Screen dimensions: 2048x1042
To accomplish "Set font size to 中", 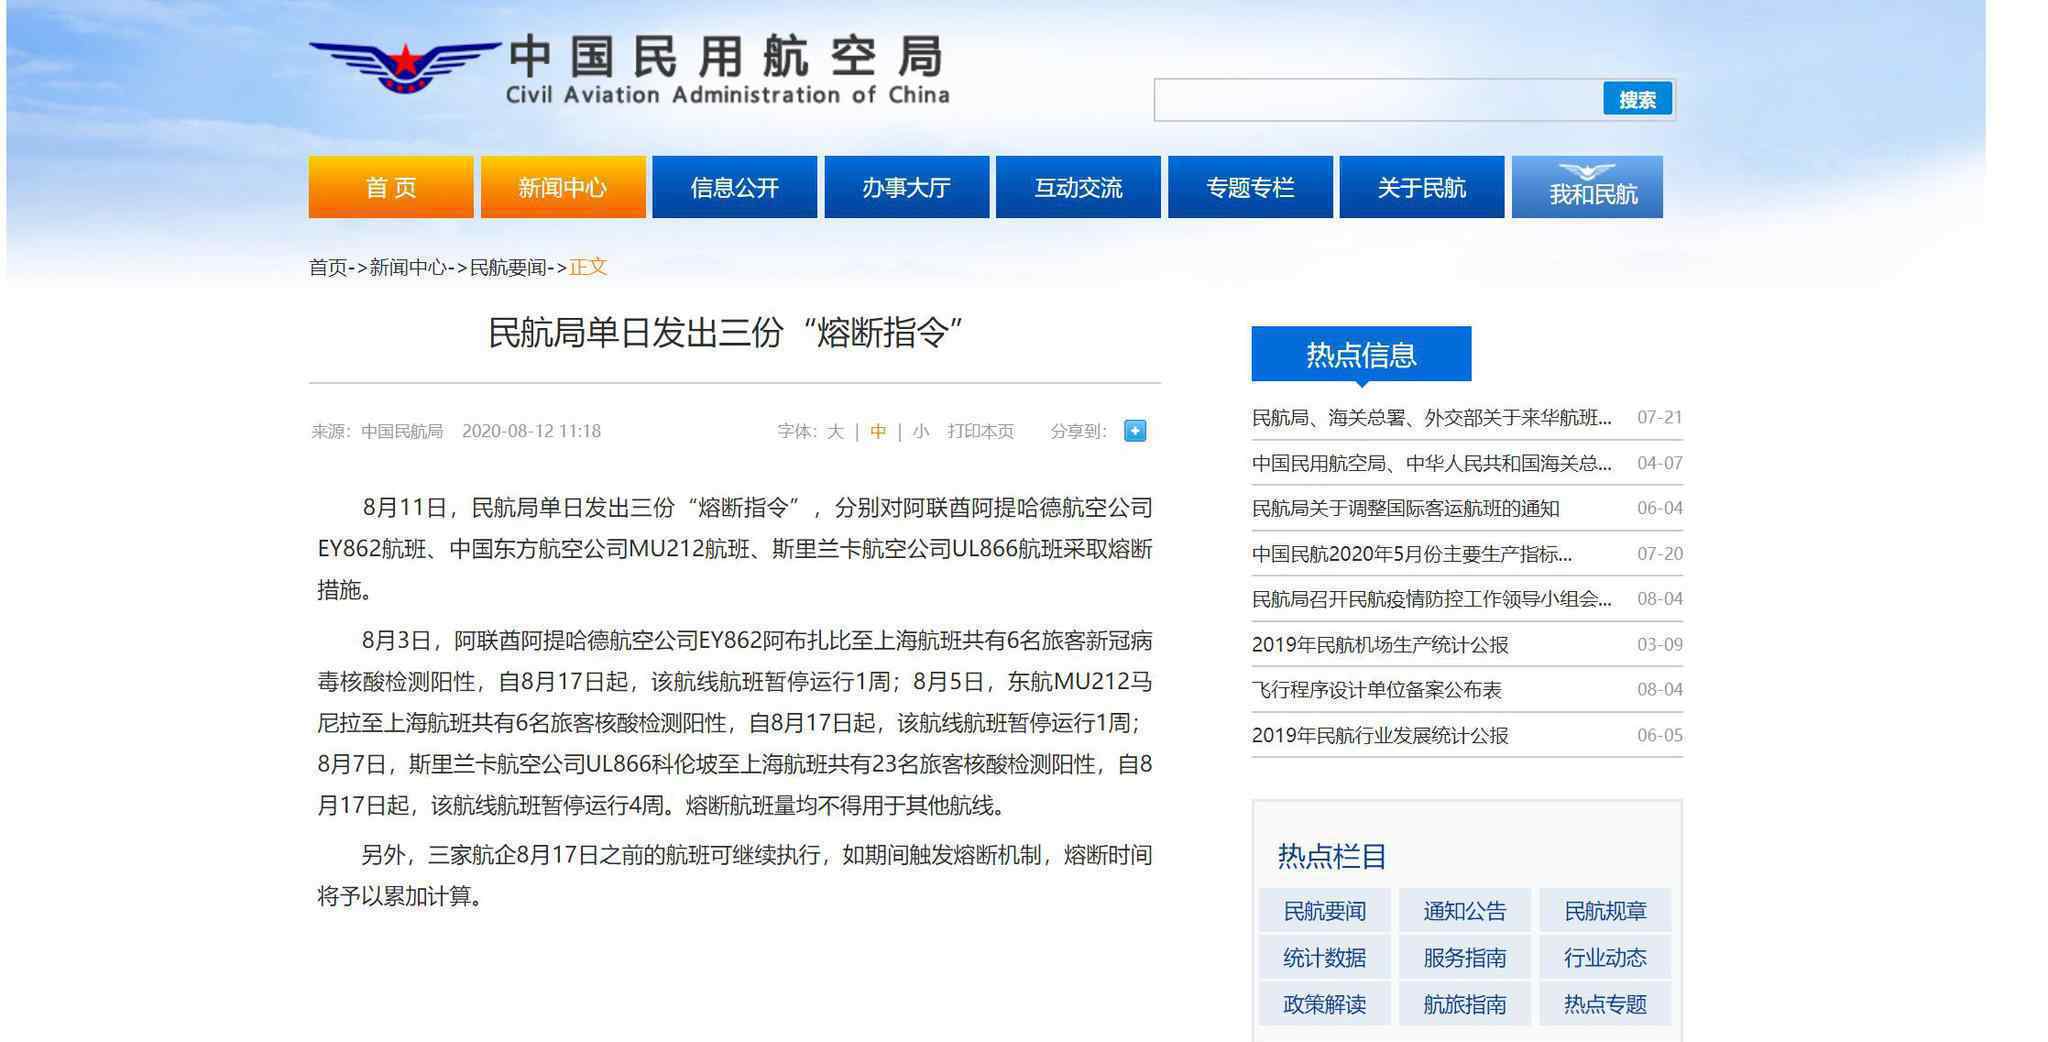I will click(x=878, y=431).
